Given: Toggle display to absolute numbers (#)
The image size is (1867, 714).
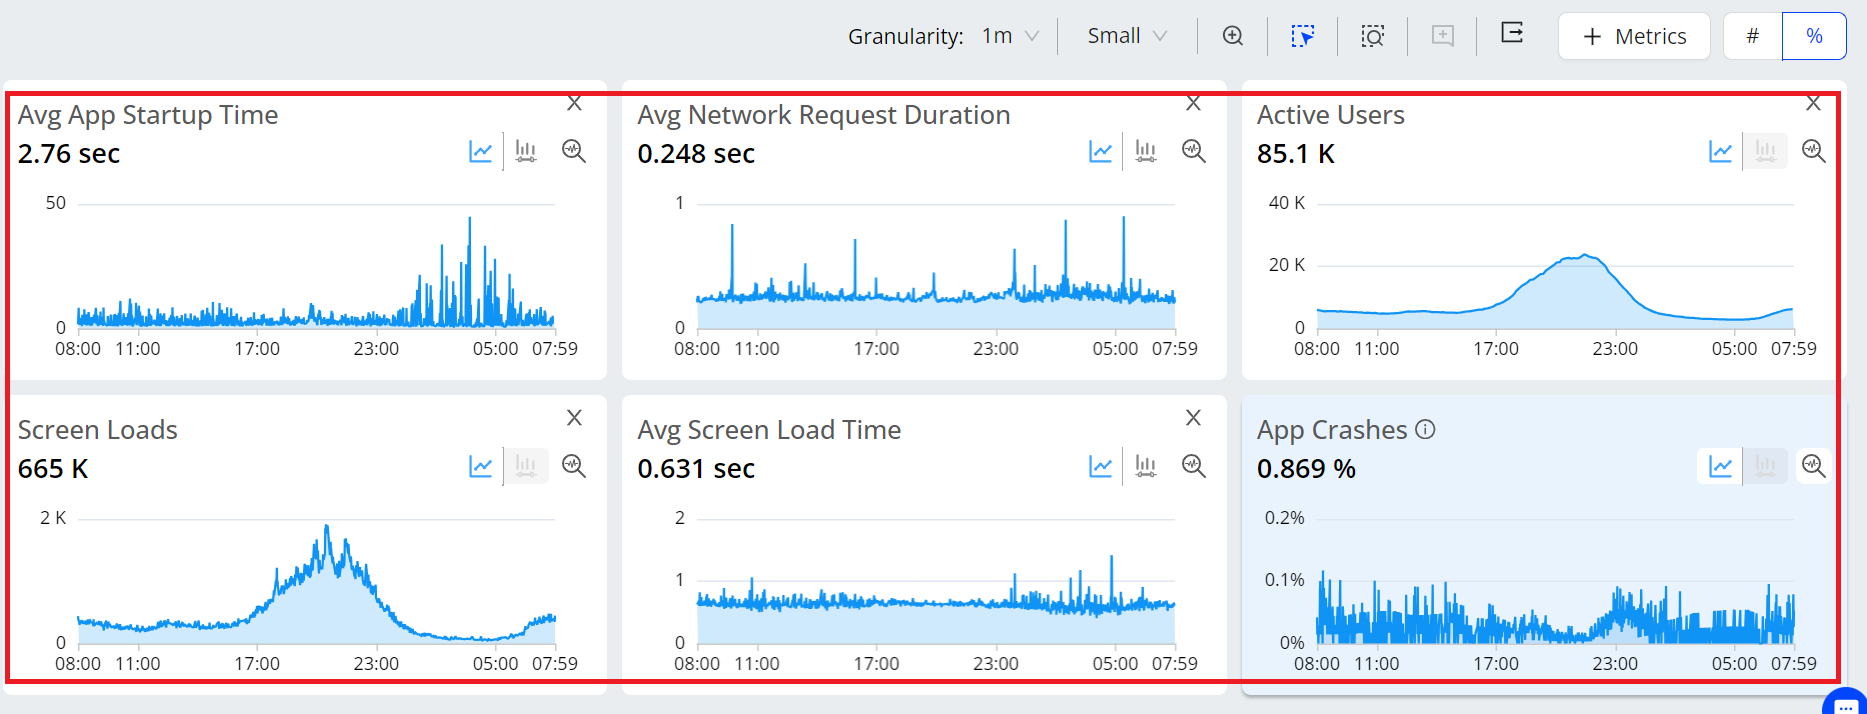Looking at the screenshot, I should point(1753,36).
